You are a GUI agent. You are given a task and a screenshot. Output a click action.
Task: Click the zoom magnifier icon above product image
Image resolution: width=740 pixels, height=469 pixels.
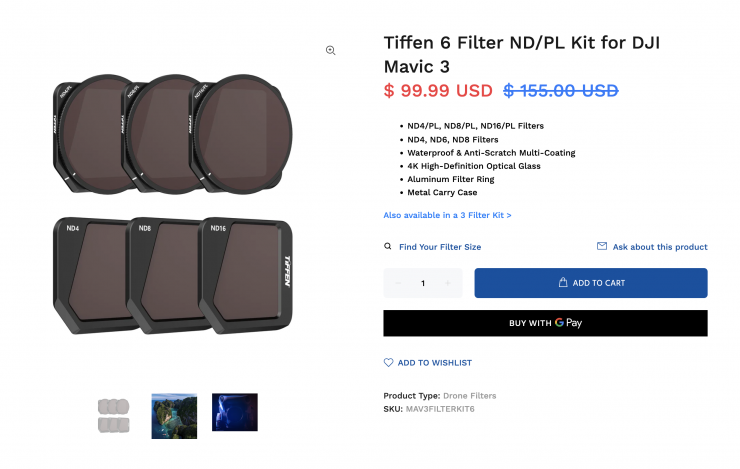330,50
